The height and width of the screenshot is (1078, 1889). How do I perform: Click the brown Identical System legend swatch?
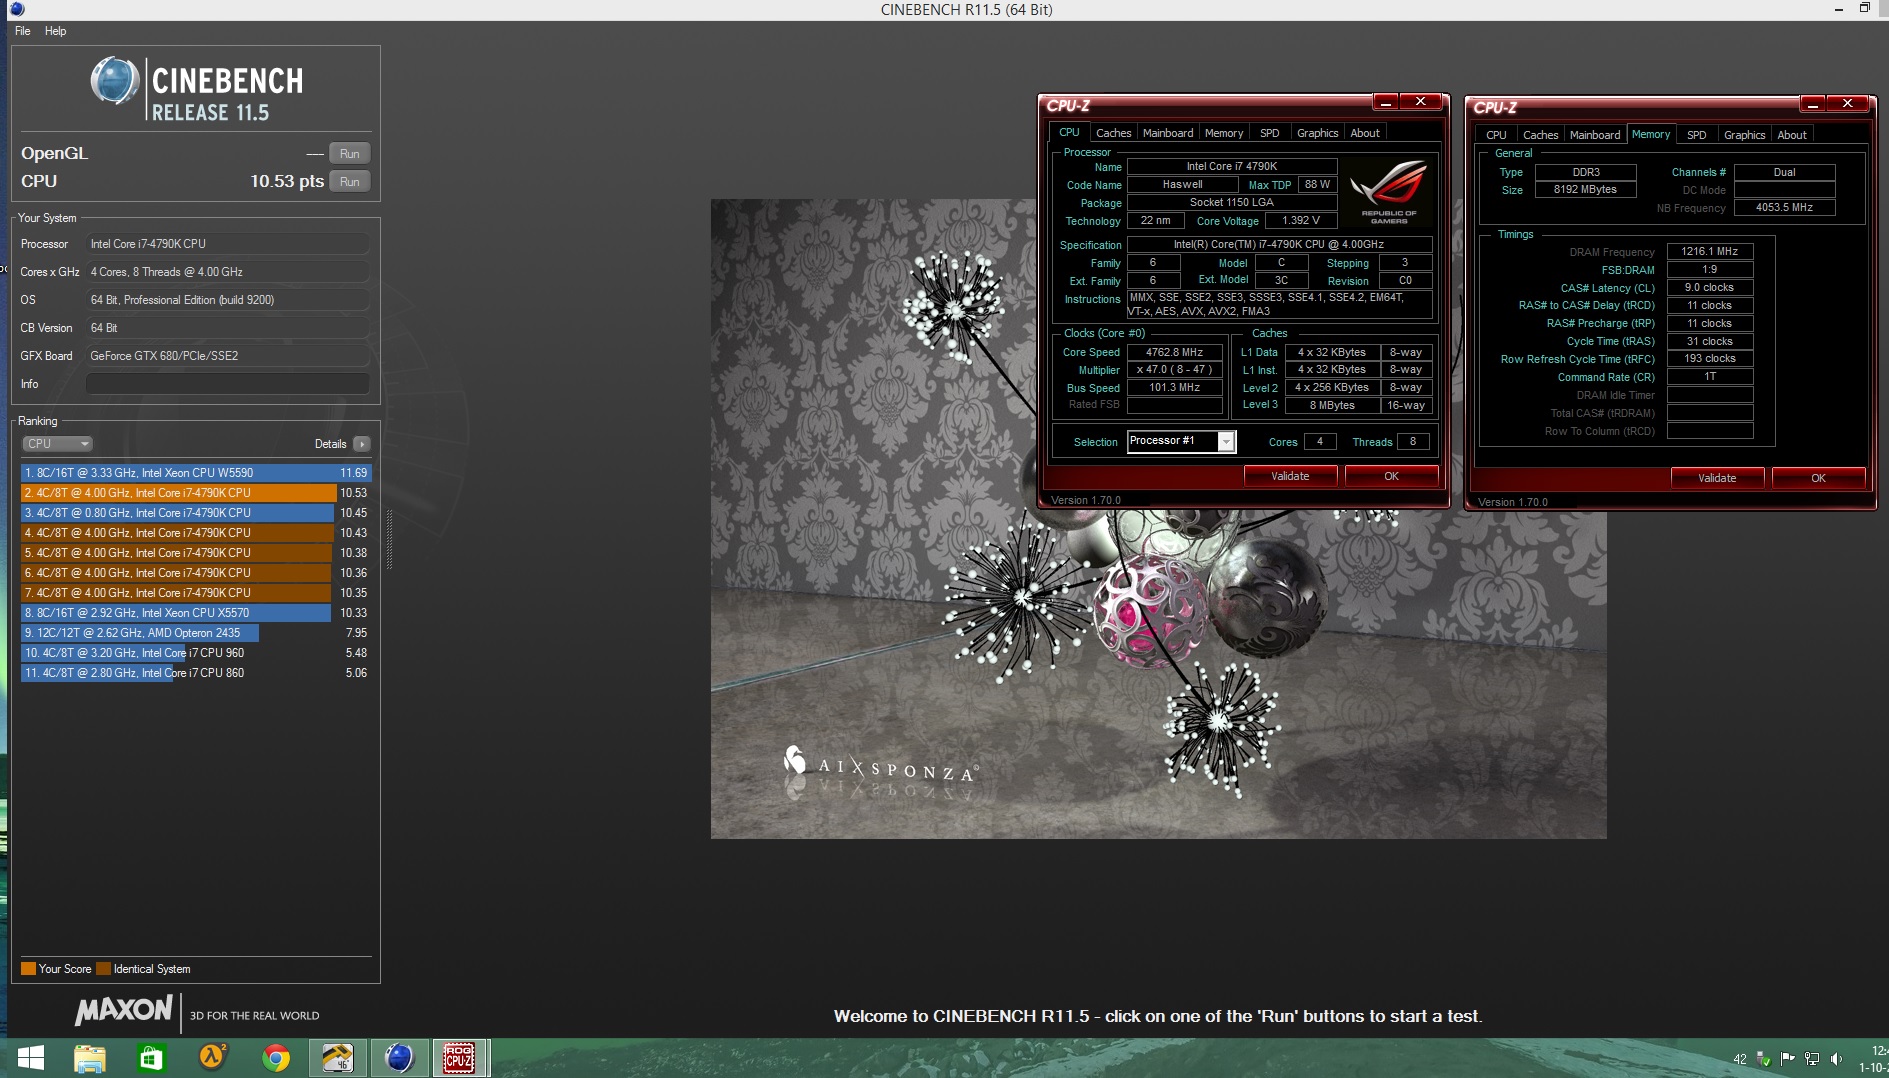tap(103, 968)
